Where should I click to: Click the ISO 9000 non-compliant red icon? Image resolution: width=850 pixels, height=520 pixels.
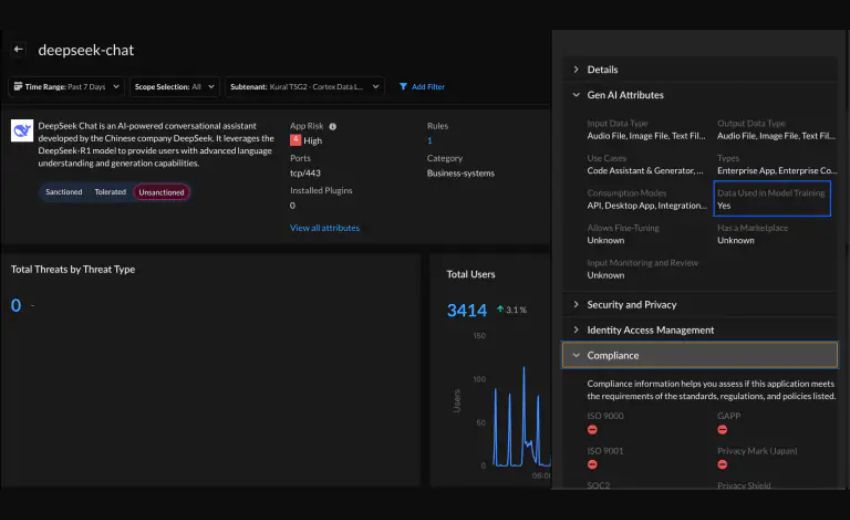pyautogui.click(x=593, y=429)
